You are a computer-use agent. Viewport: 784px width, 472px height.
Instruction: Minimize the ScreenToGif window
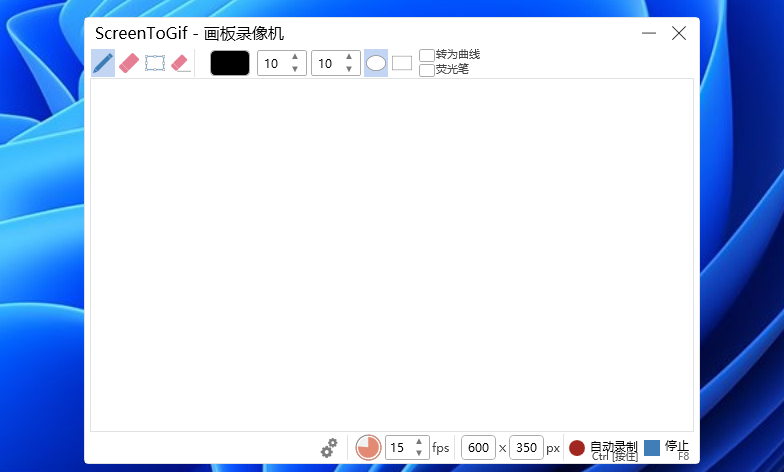tap(649, 33)
